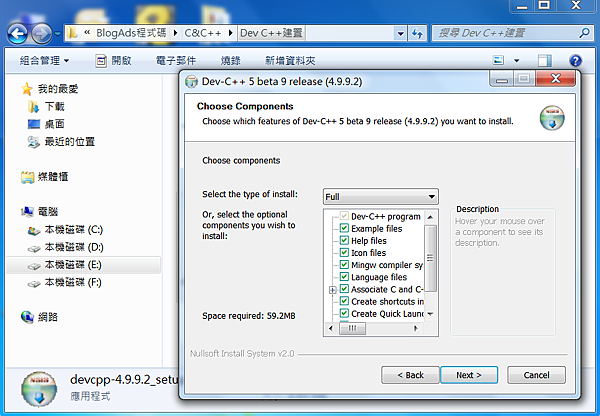Click the change view icon
The image size is (600, 416).
click(499, 60)
